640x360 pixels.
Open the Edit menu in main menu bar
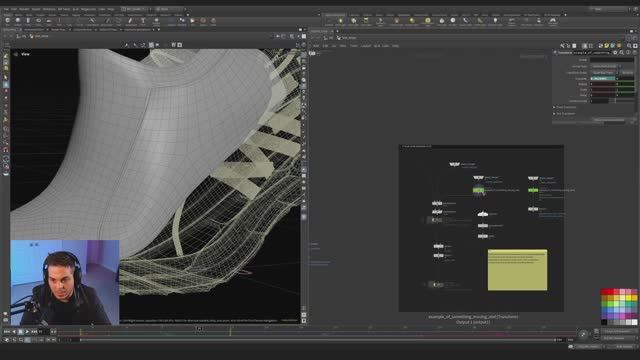14,9
